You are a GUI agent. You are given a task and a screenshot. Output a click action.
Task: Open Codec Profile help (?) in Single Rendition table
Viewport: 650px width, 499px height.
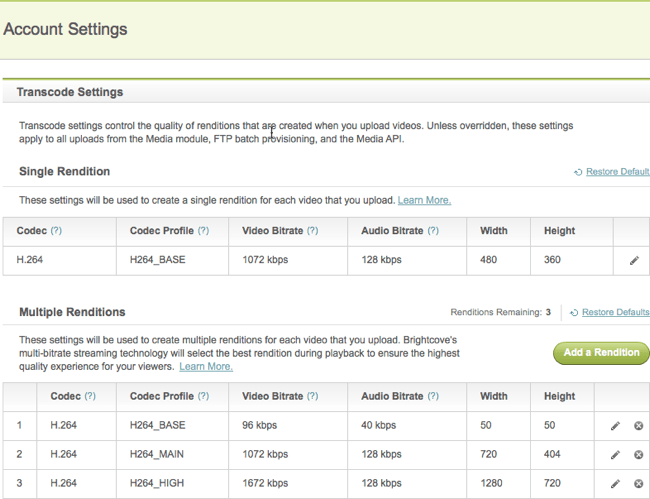(203, 231)
